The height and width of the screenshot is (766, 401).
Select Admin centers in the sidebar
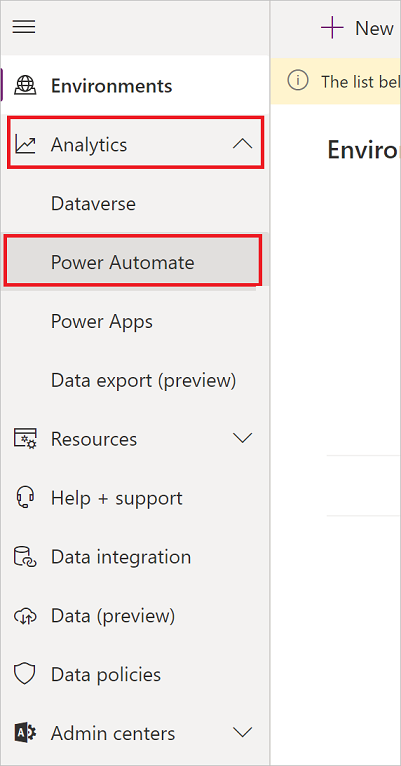pos(135,733)
